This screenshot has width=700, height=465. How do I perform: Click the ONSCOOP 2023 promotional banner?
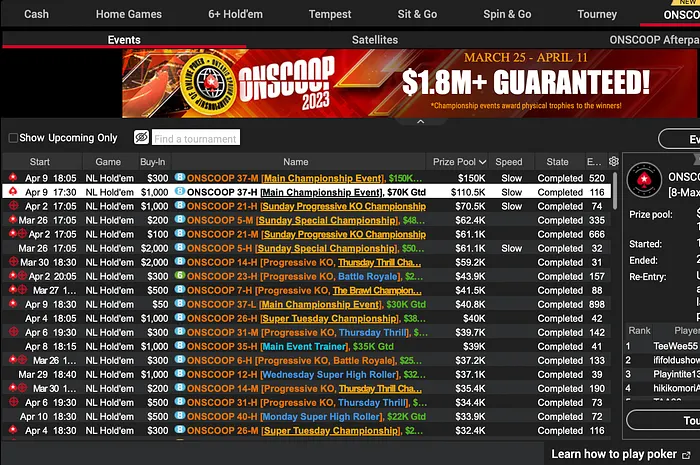click(408, 83)
